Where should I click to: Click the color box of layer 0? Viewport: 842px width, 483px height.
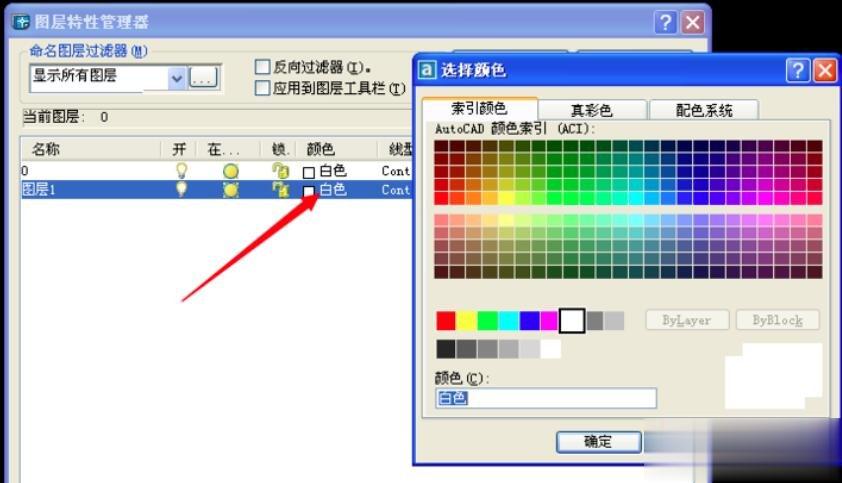pyautogui.click(x=309, y=172)
